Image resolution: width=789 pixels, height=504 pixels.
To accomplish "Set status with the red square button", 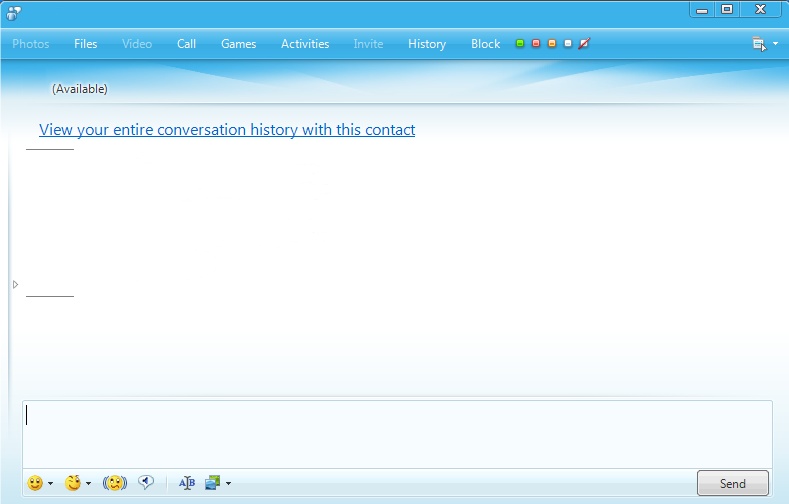I will pos(536,44).
